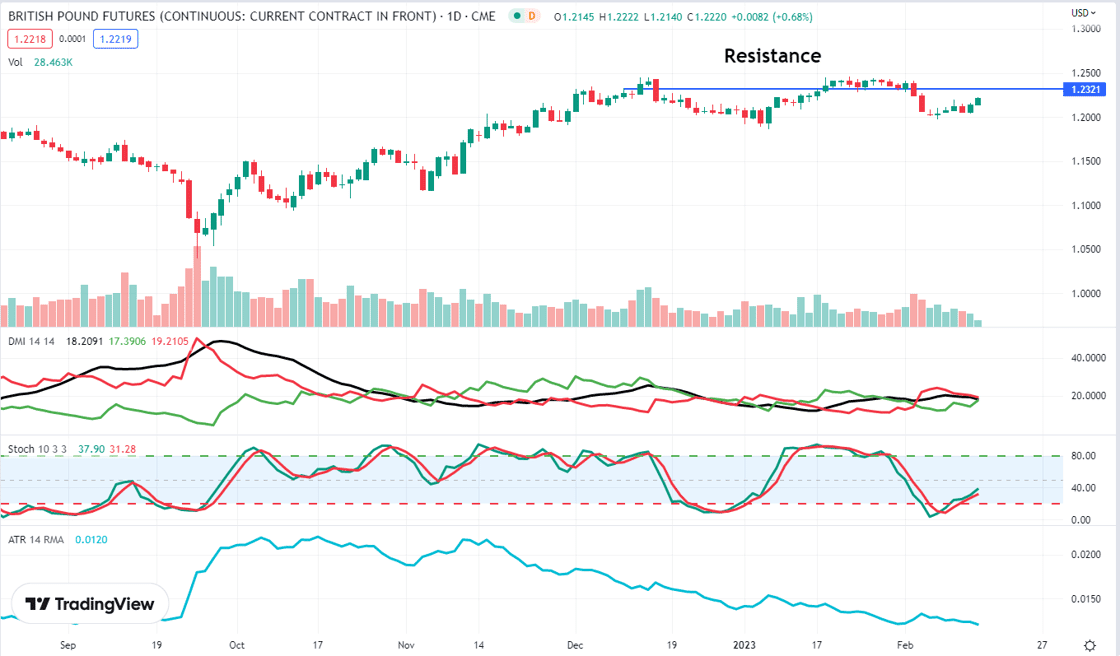The height and width of the screenshot is (656, 1120).
Task: Click the 80.00 Stoch scale label
Action: (1084, 455)
